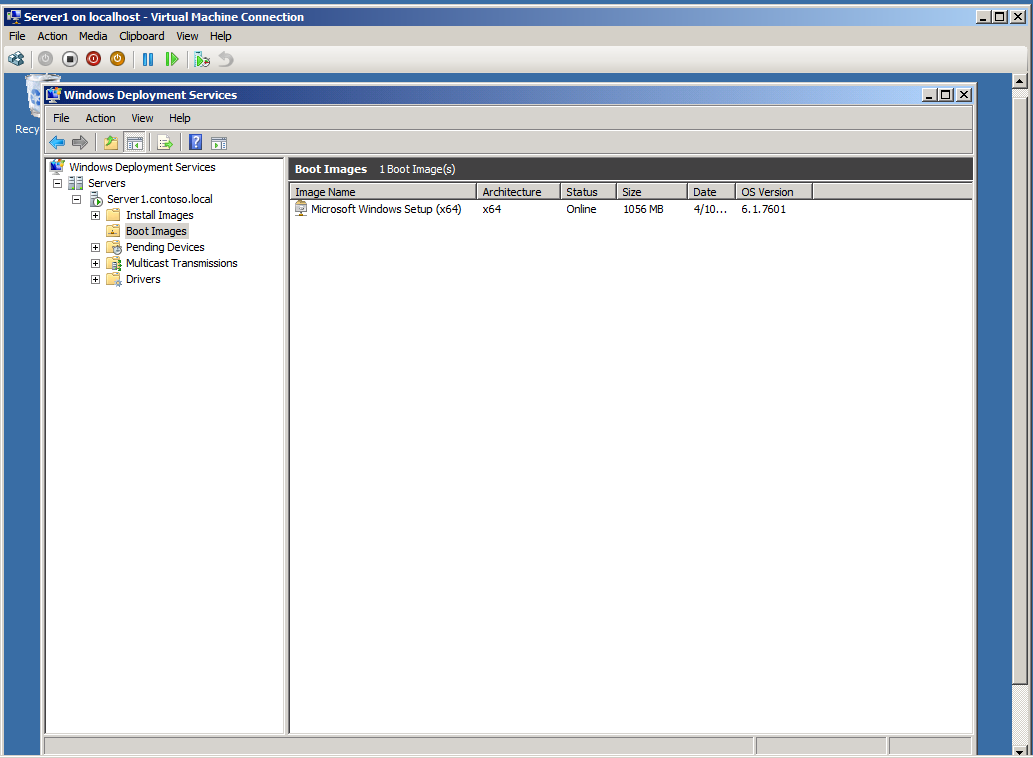Viewport: 1033px width, 758px height.
Task: Click the Pending Devices folder icon
Action: click(x=114, y=247)
